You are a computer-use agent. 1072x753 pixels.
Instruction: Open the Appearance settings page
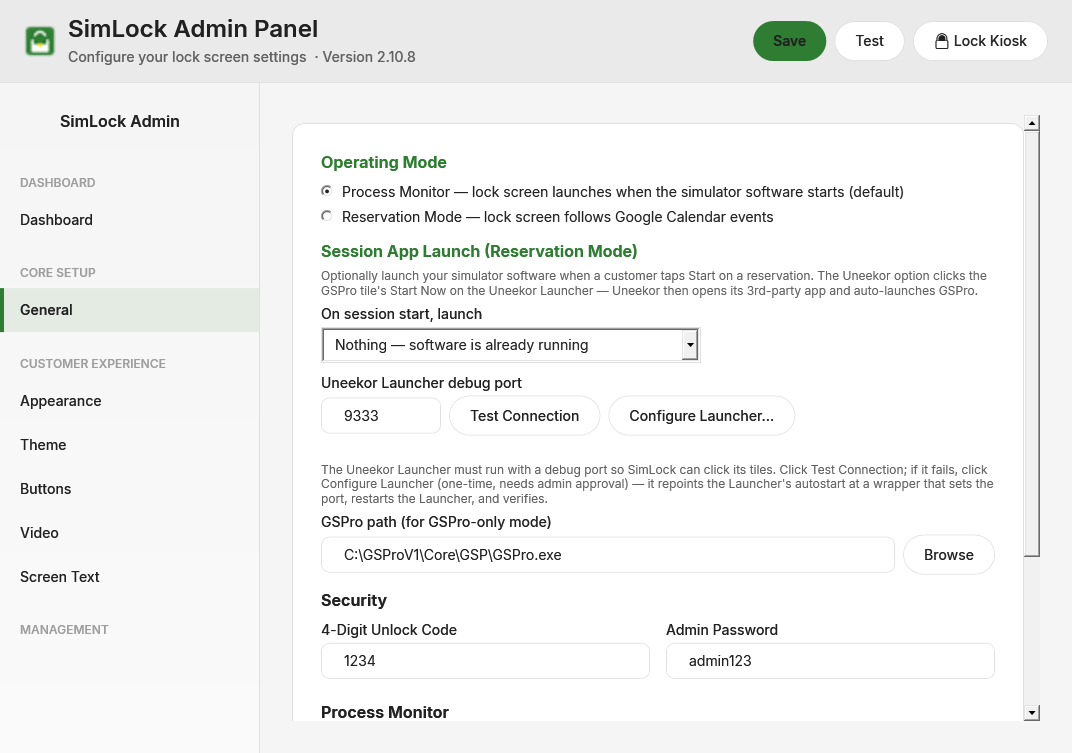point(130,401)
